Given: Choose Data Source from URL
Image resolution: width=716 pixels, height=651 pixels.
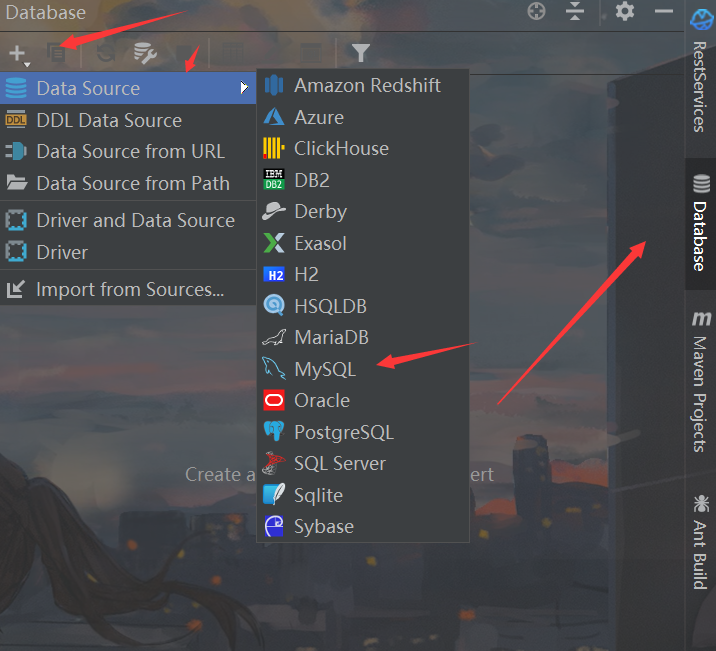Looking at the screenshot, I should [128, 152].
